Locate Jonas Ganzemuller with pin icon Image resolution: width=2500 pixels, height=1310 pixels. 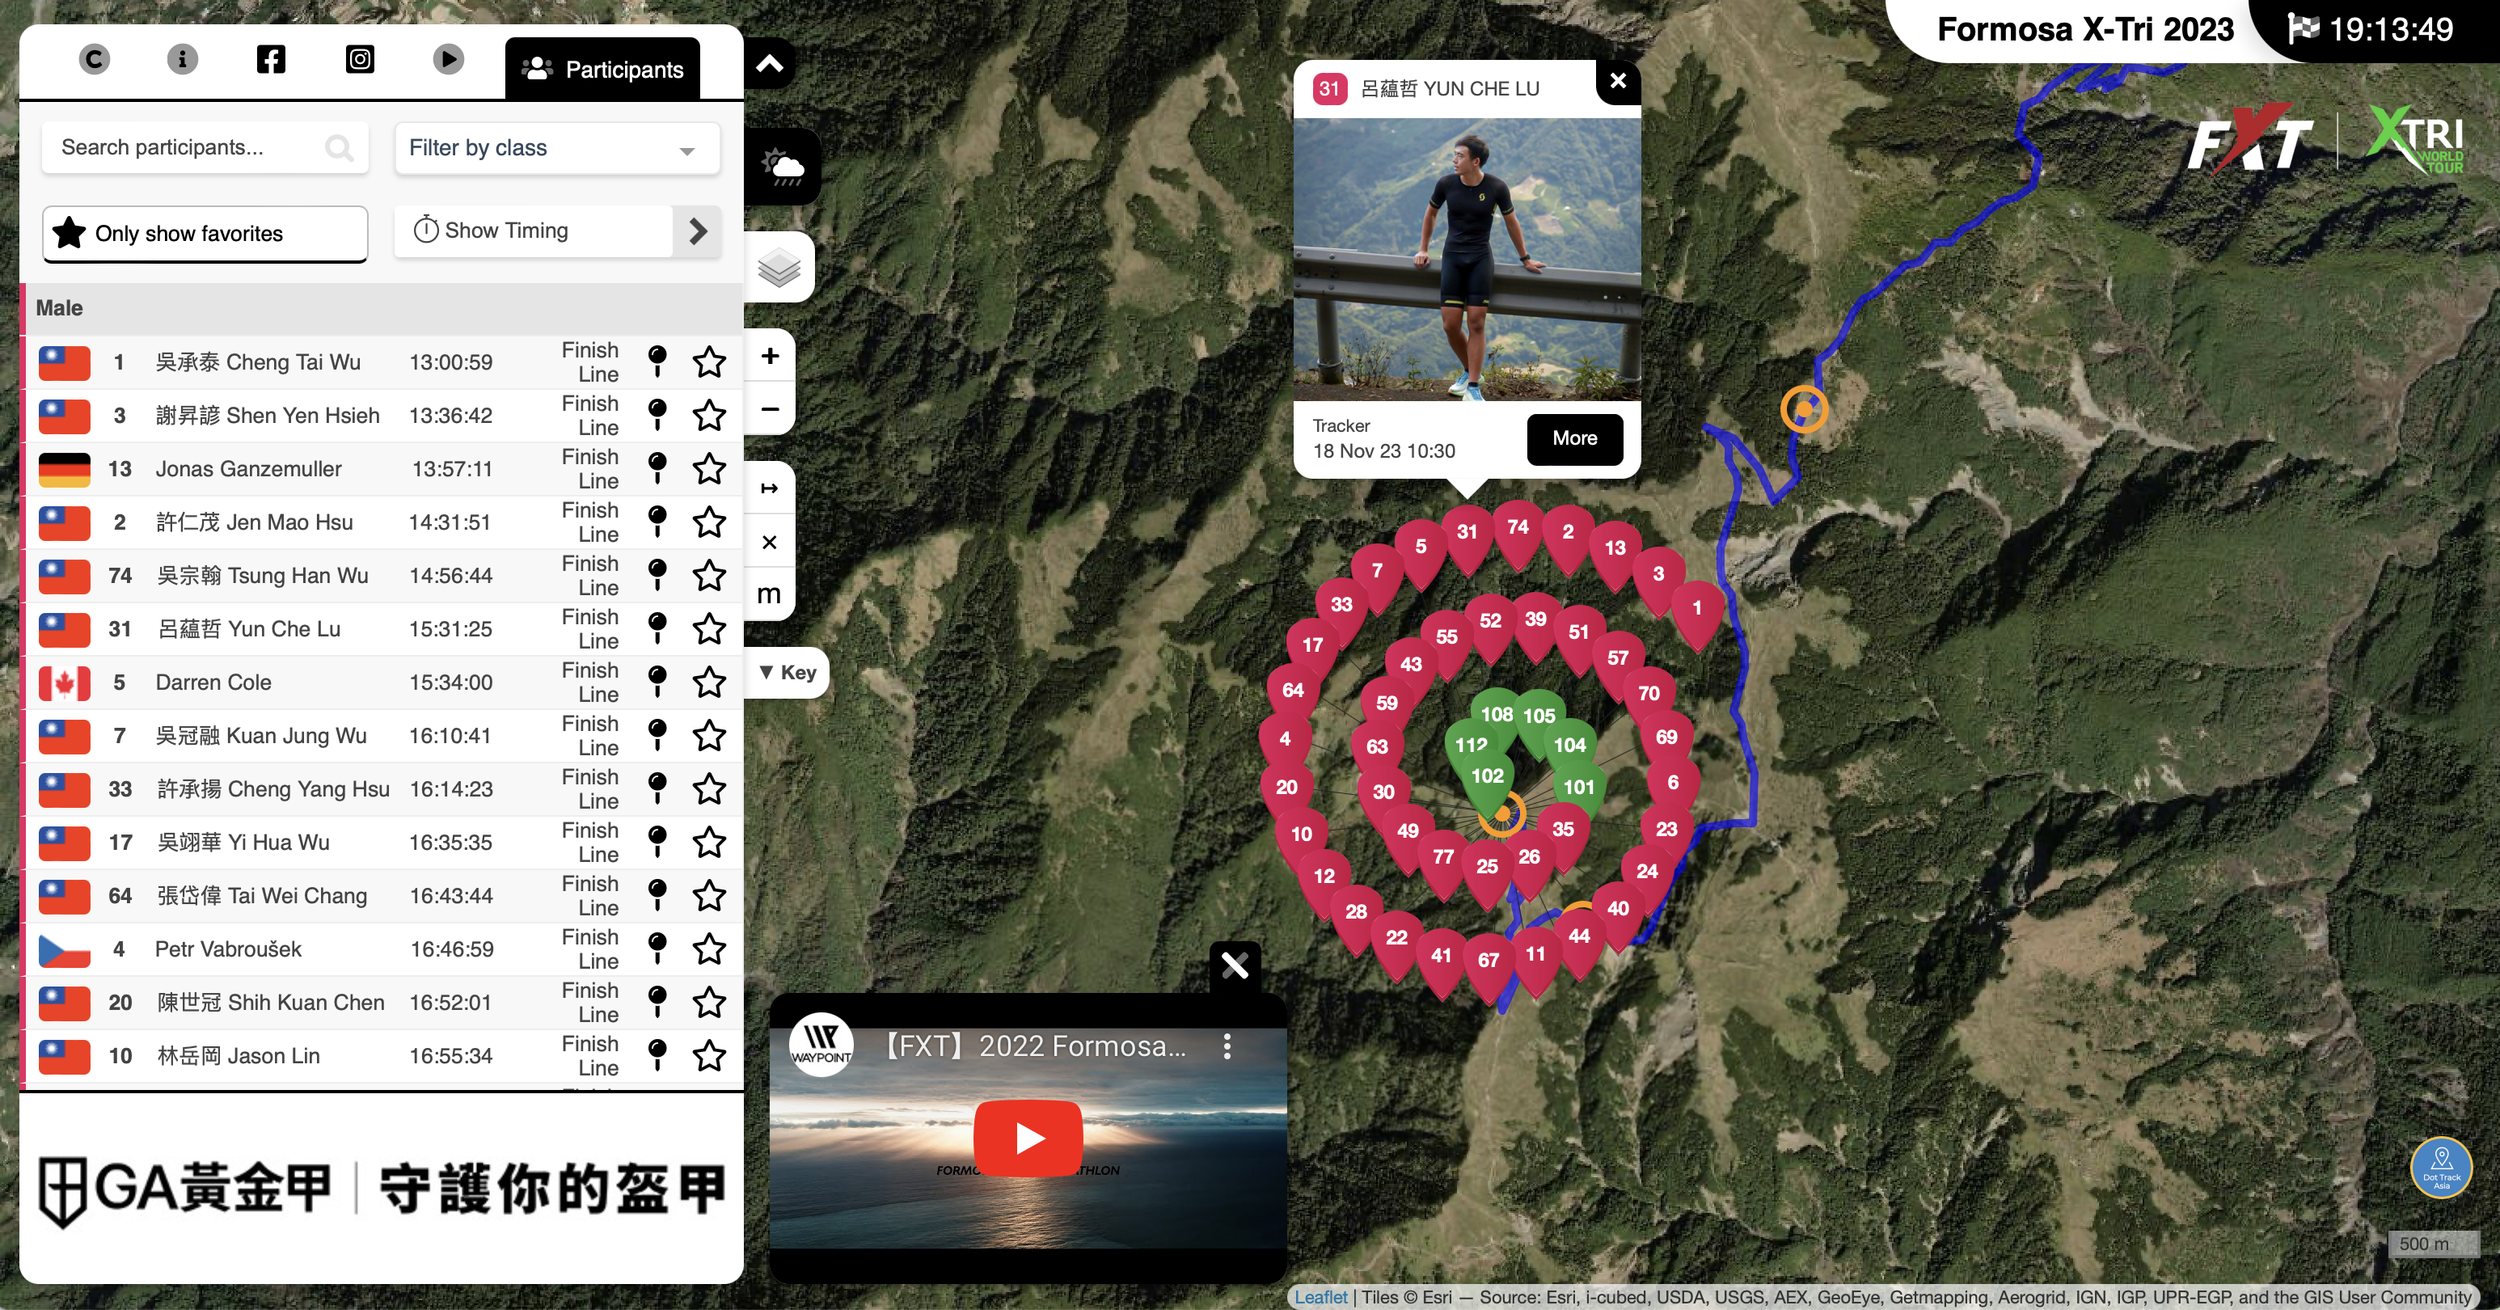(657, 468)
